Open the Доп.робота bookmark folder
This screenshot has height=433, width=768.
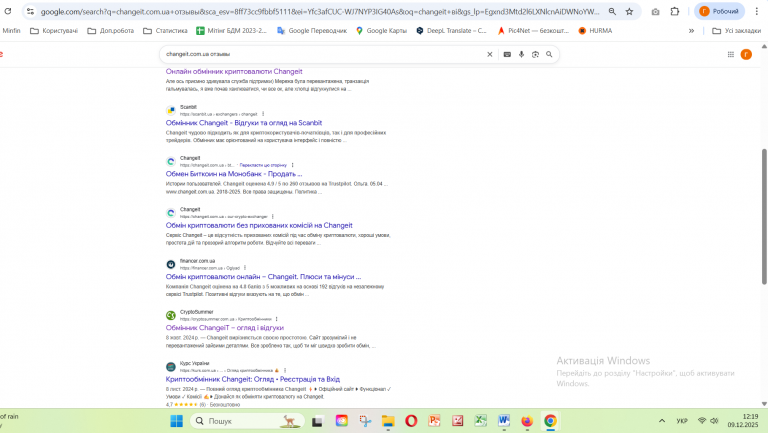click(111, 30)
